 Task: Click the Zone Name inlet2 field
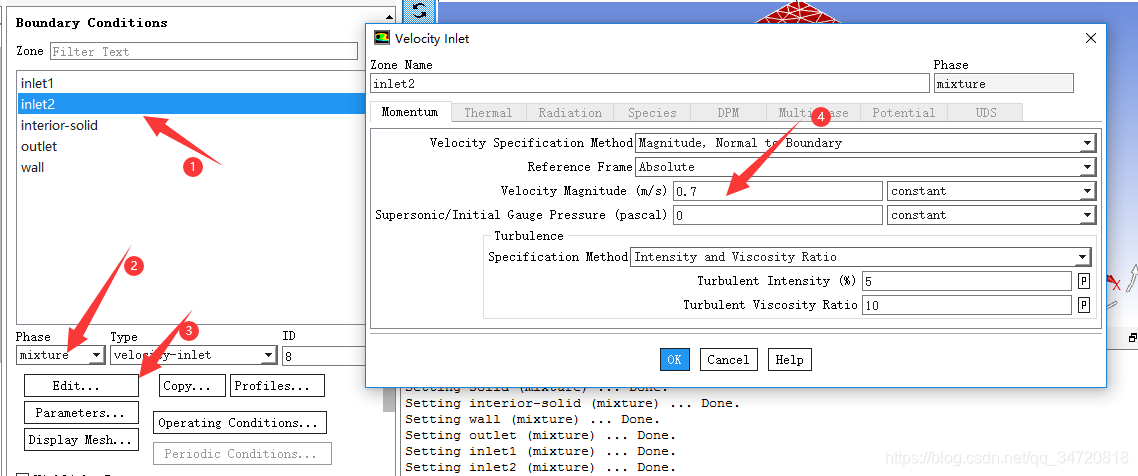(x=650, y=83)
